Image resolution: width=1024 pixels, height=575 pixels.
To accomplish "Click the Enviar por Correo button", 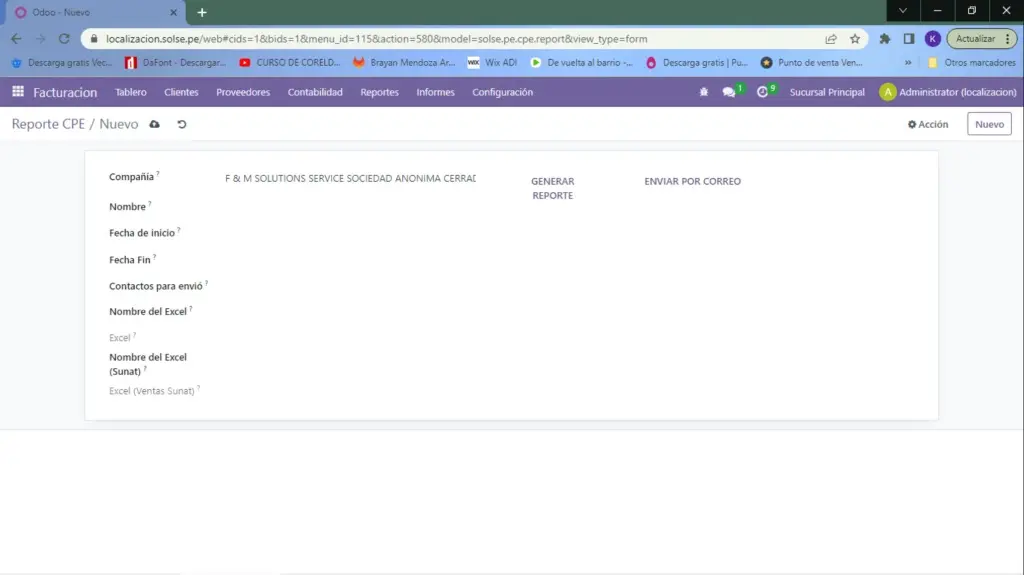I will coord(692,181).
